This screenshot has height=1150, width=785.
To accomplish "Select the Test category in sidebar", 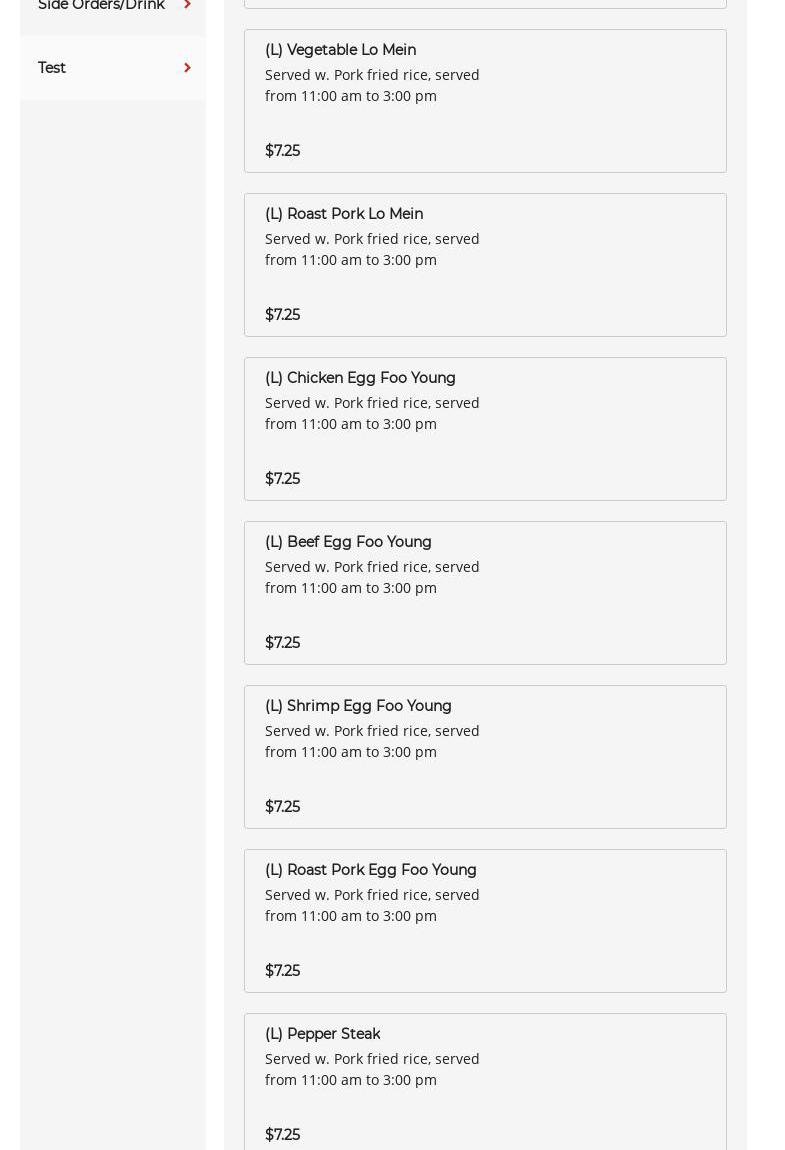I will click(52, 68).
